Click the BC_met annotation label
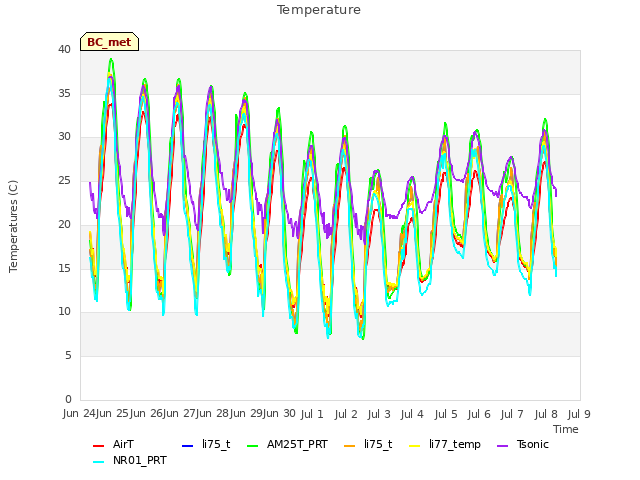 pyautogui.click(x=109, y=42)
